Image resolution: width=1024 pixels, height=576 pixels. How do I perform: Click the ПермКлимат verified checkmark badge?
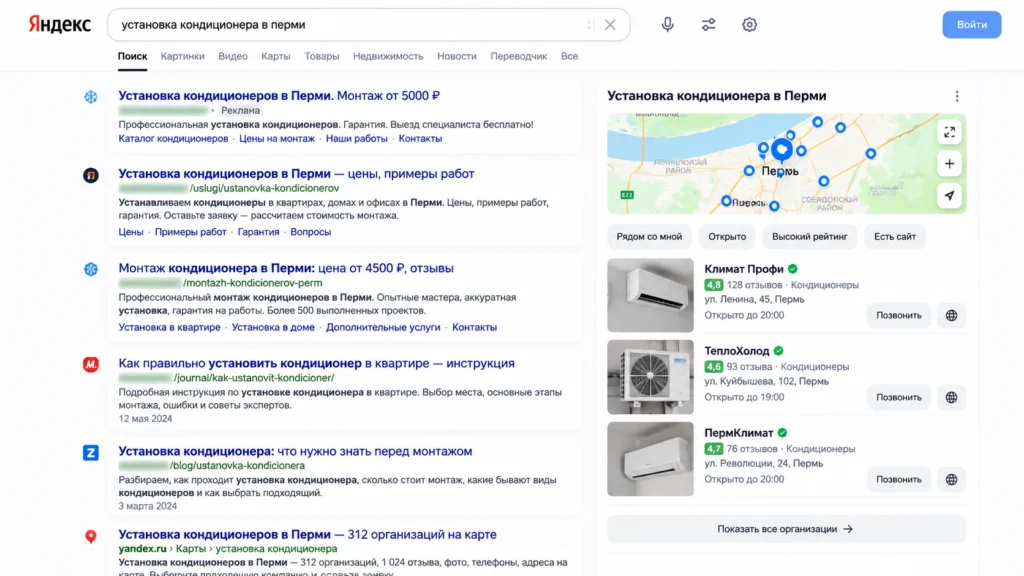pyautogui.click(x=782, y=433)
